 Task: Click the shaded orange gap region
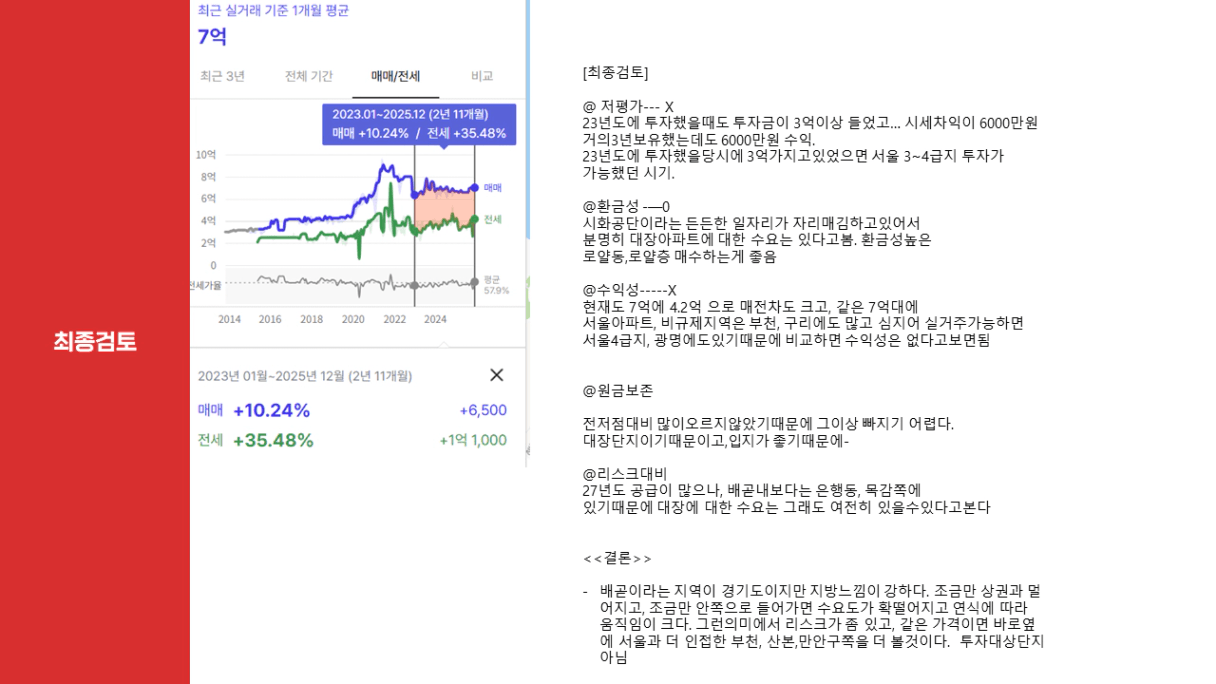[x=444, y=210]
